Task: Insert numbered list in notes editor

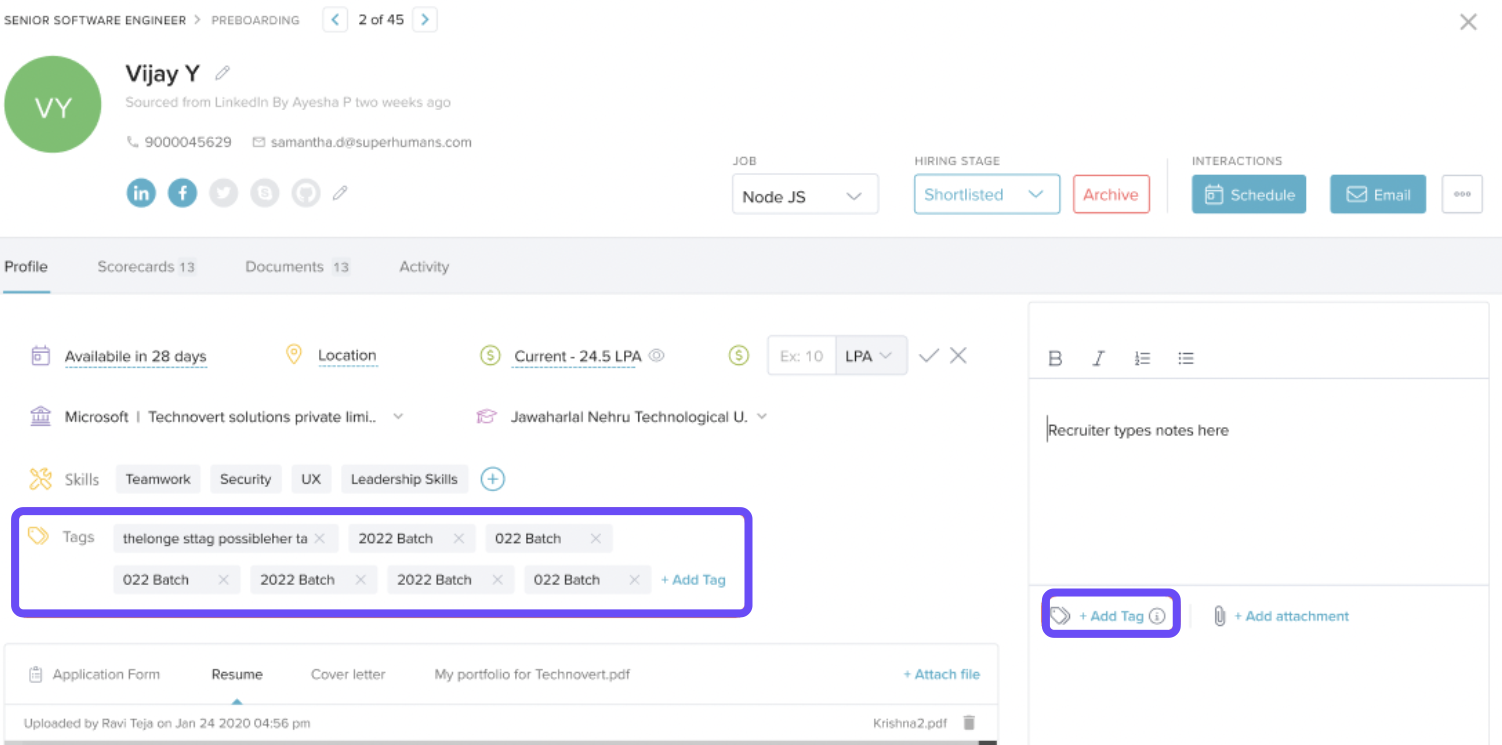Action: (x=1142, y=358)
